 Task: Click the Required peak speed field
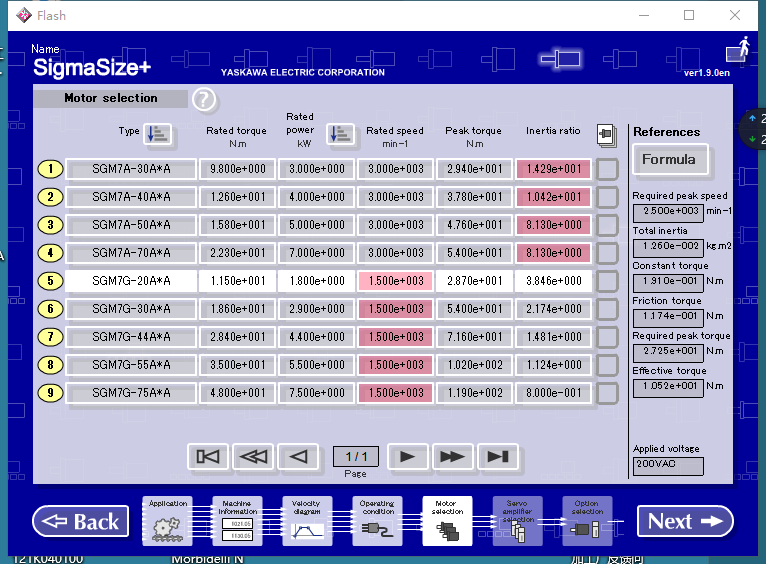pos(668,212)
